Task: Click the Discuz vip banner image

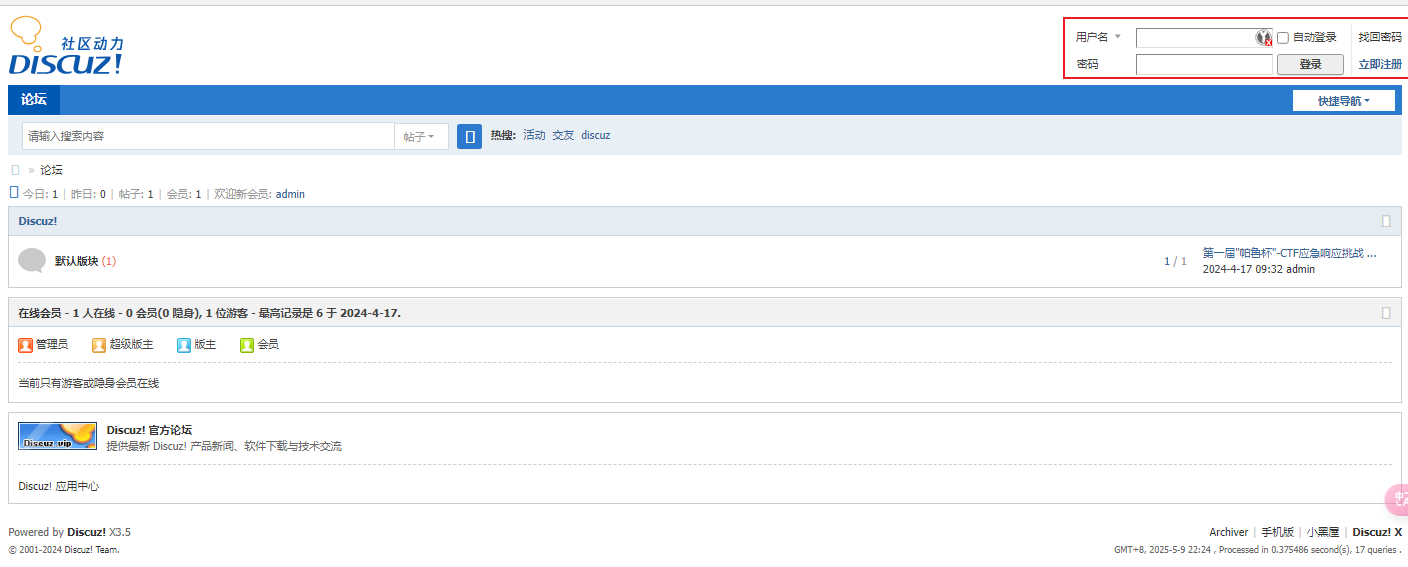Action: tap(58, 436)
